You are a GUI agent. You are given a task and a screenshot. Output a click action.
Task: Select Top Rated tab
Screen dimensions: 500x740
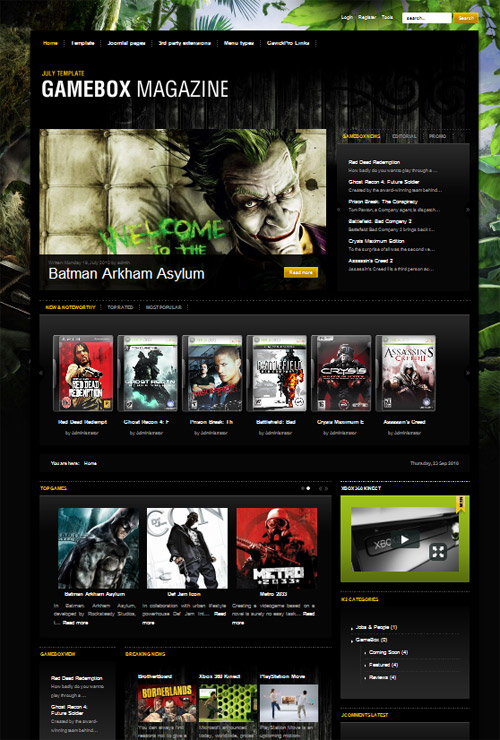click(x=120, y=307)
